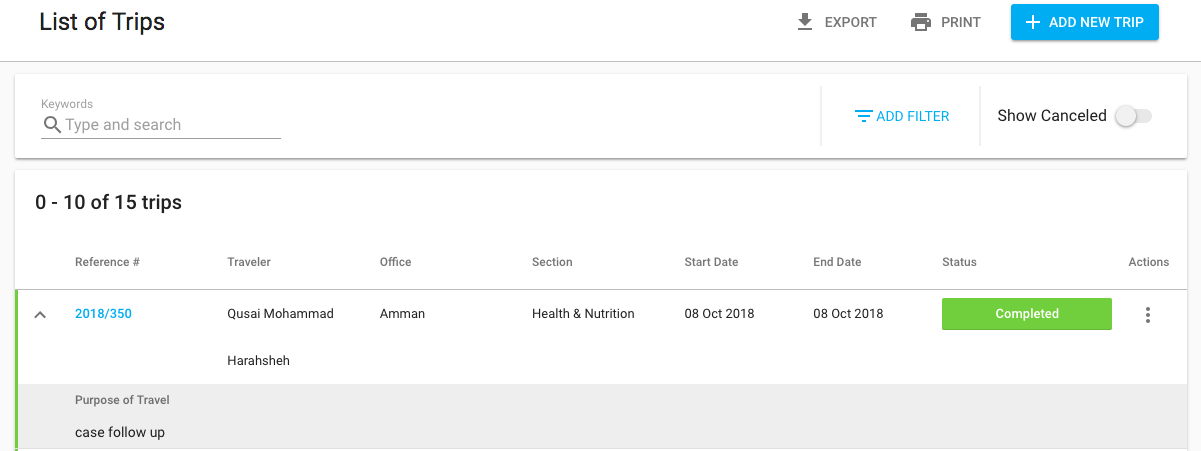The image size is (1201, 451).
Task: Click the PRINT button label
Action: click(961, 22)
